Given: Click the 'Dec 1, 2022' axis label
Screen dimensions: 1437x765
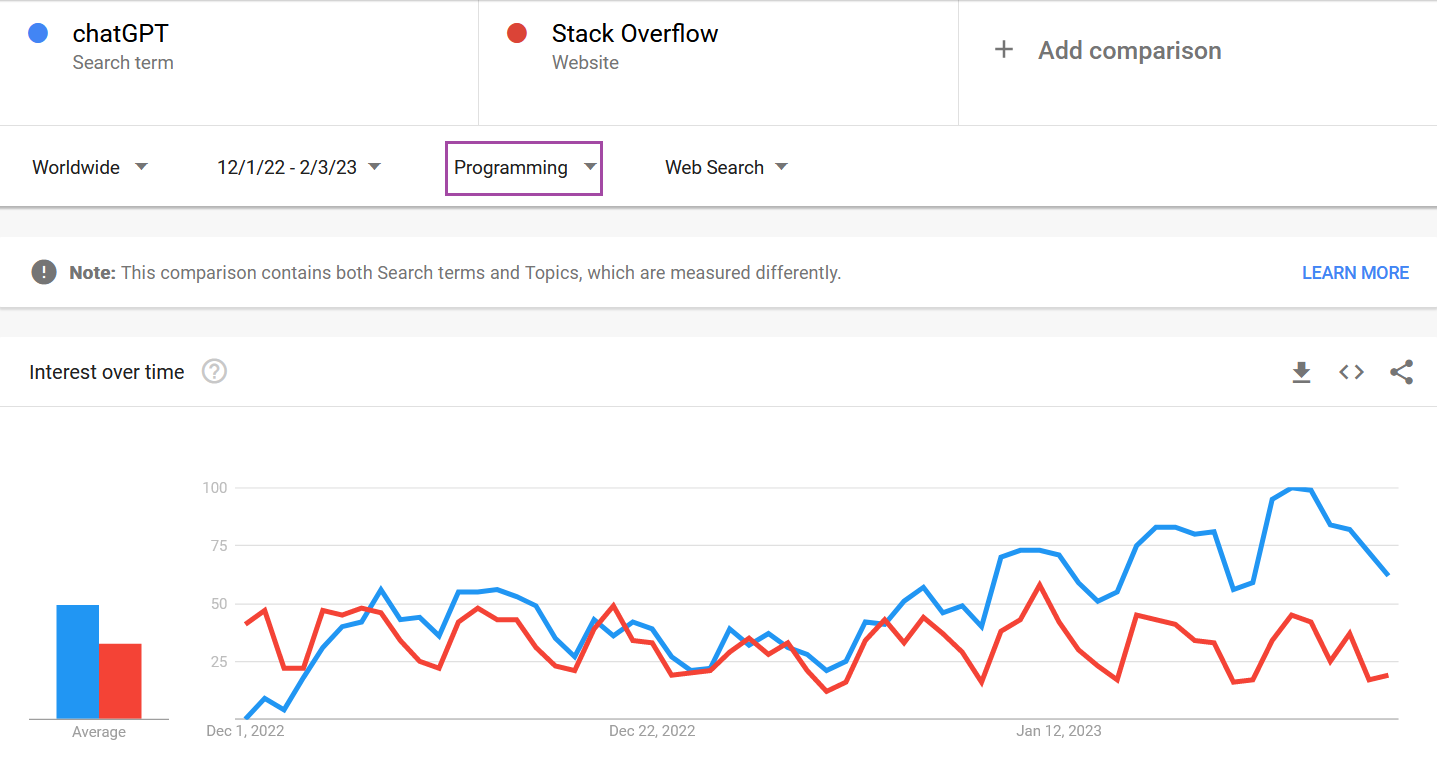Looking at the screenshot, I should (x=245, y=731).
